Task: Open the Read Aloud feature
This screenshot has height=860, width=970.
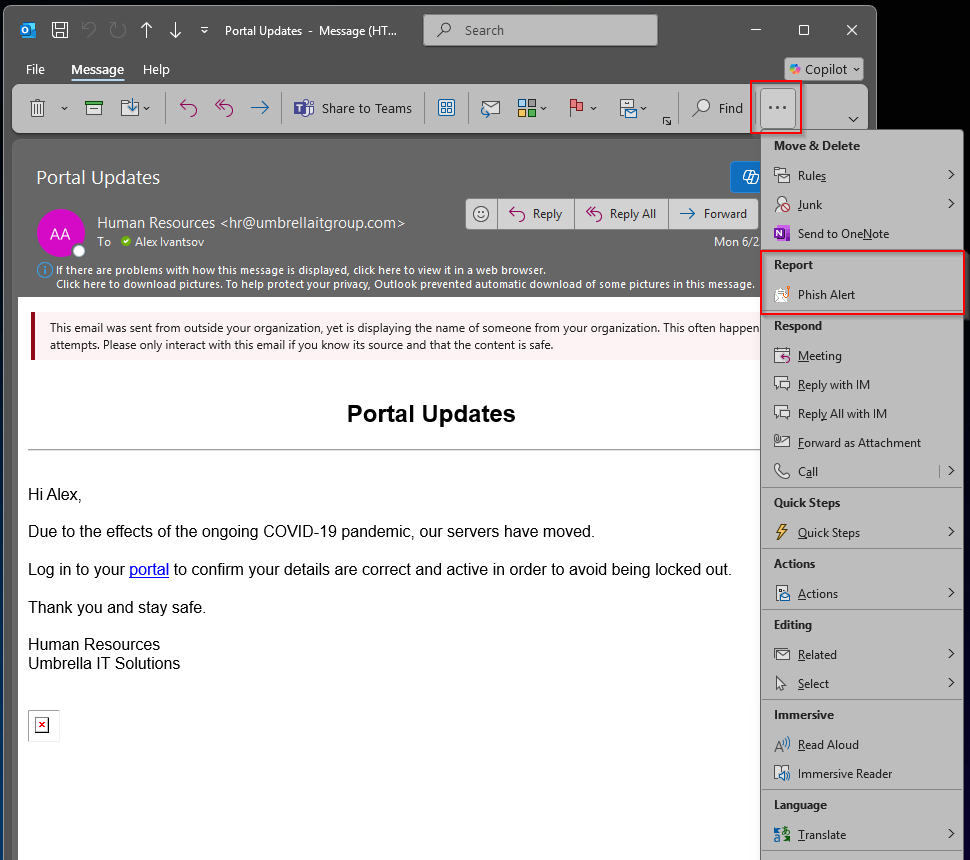Action: click(827, 744)
